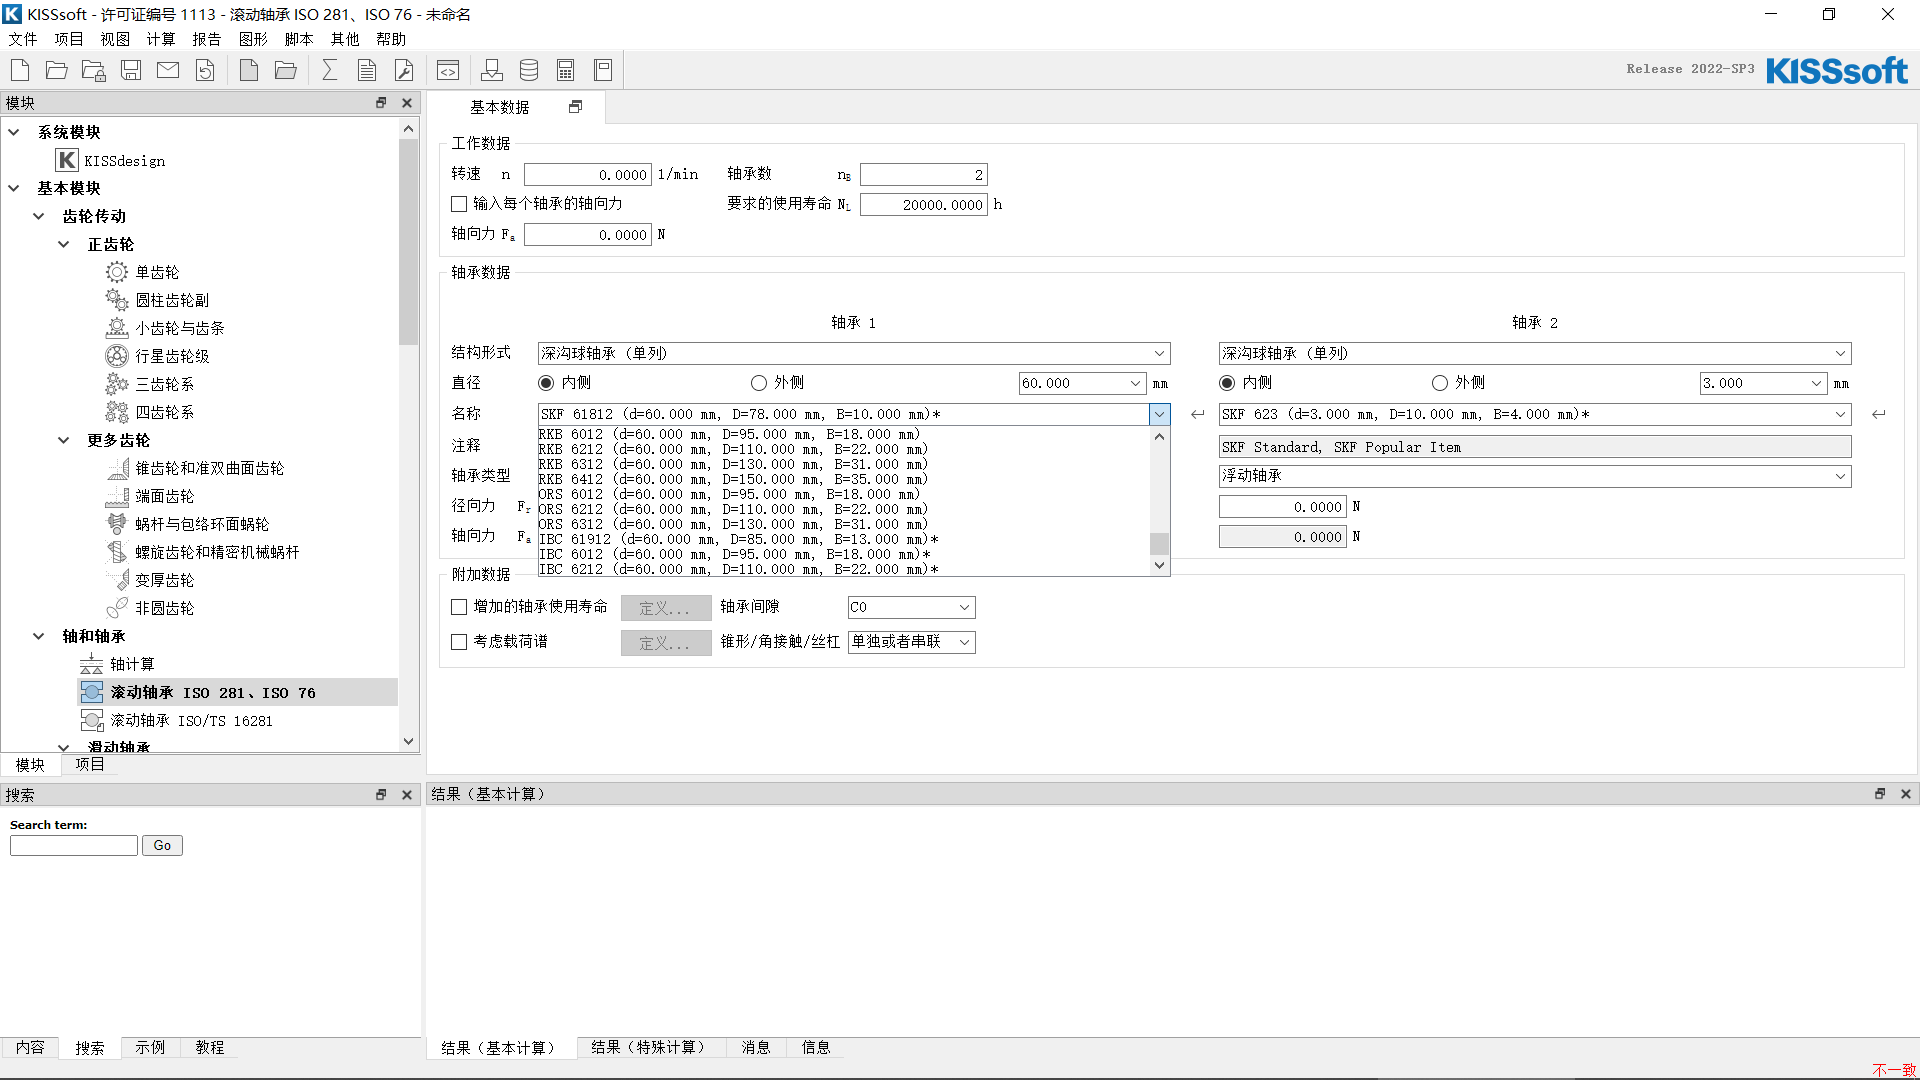
Task: Select RKB 6012 bearing in list
Action: 844,435
